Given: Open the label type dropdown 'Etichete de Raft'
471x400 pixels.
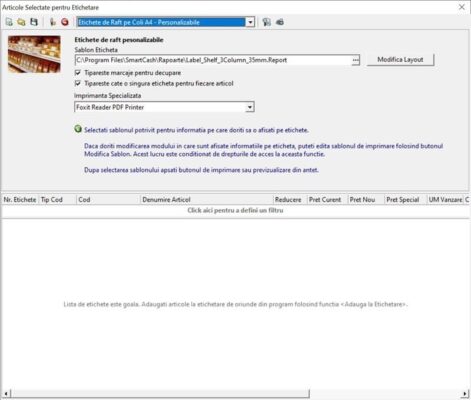Looking at the screenshot, I should pyautogui.click(x=250, y=22).
